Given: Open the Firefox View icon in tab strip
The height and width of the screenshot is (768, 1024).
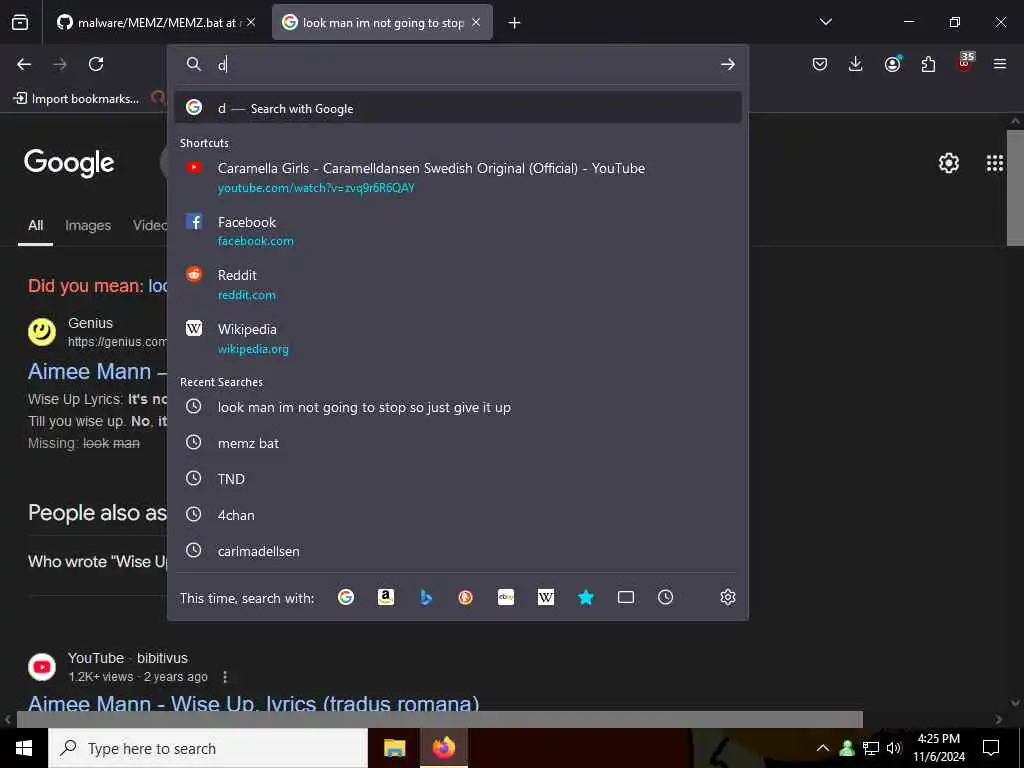Looking at the screenshot, I should (x=20, y=23).
